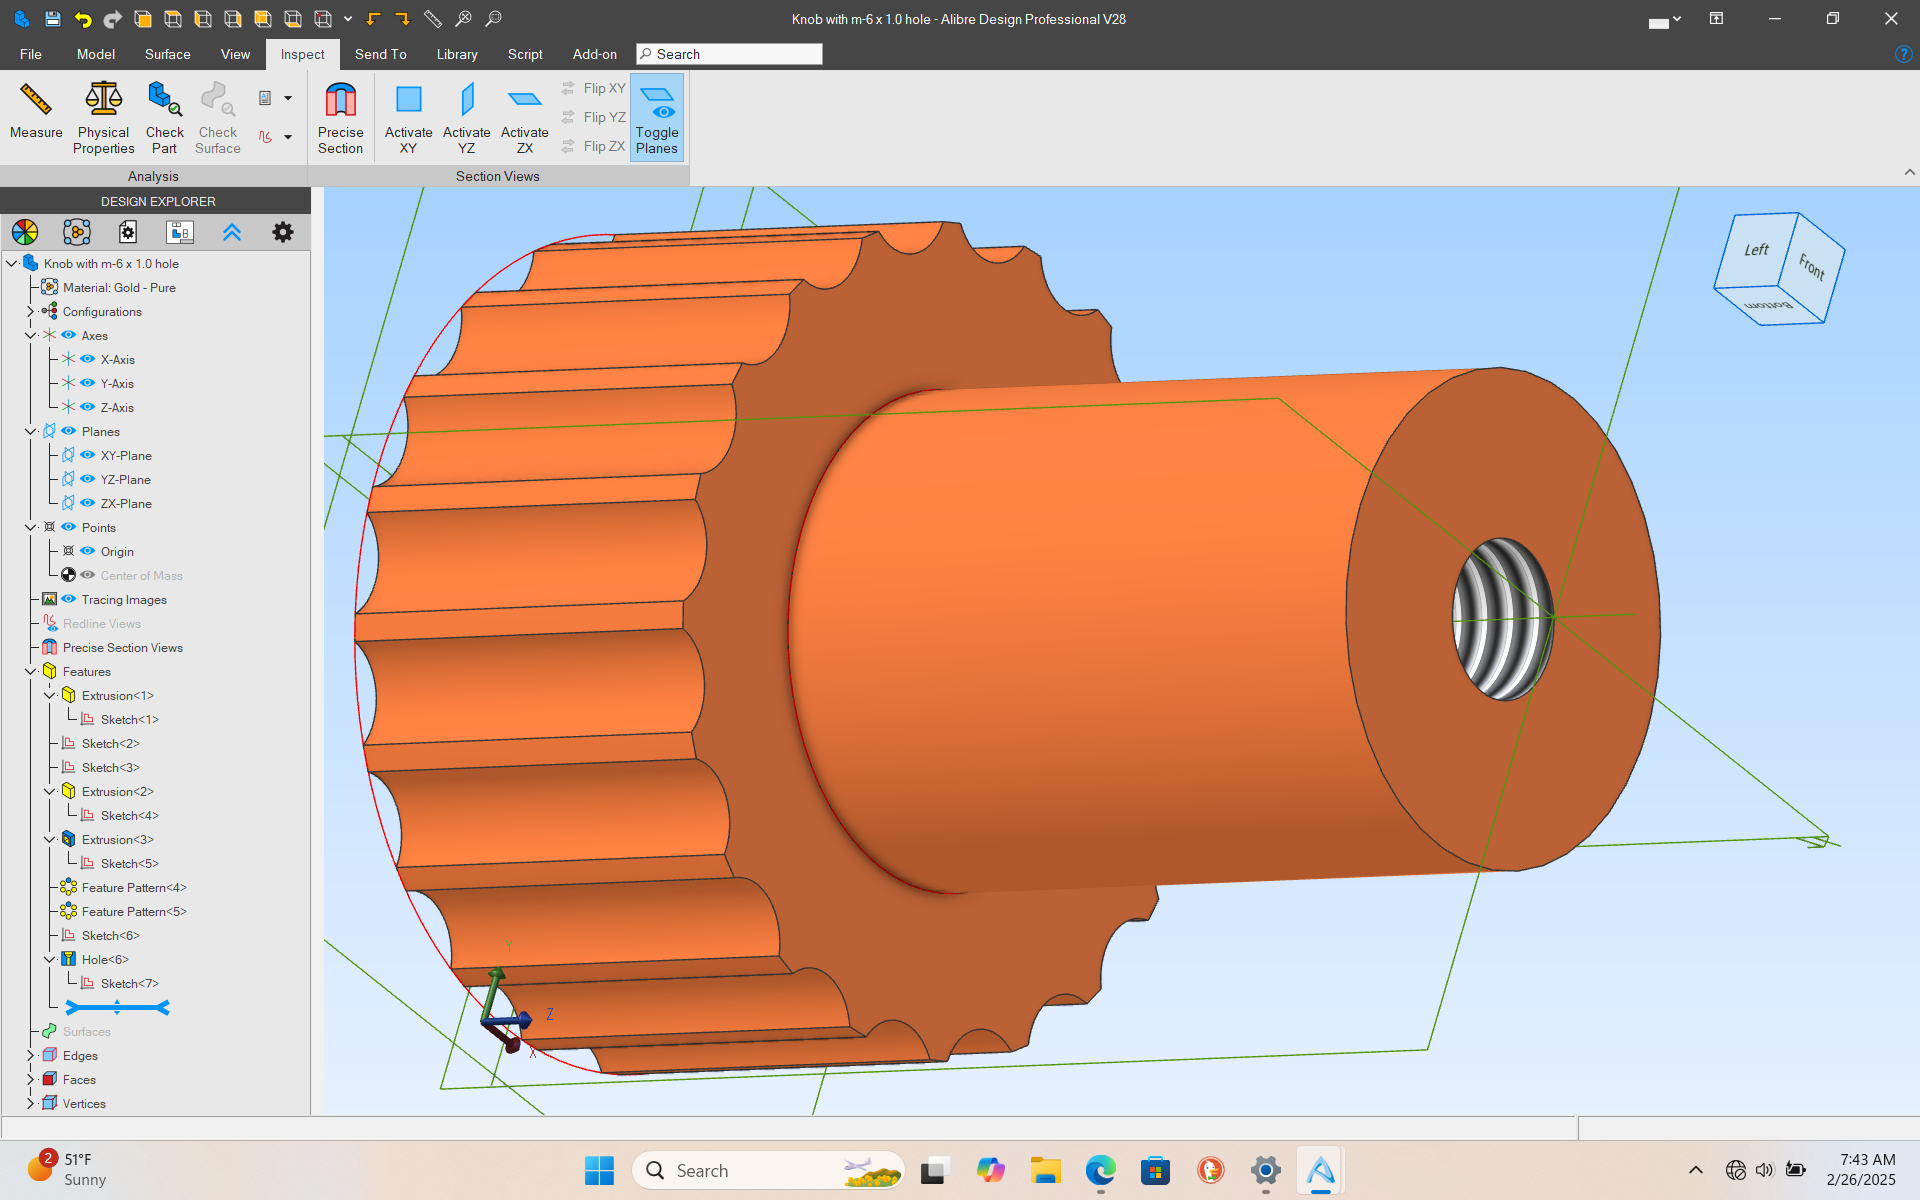Click the ribbon search field
The width and height of the screenshot is (1920, 1200).
coord(729,54)
